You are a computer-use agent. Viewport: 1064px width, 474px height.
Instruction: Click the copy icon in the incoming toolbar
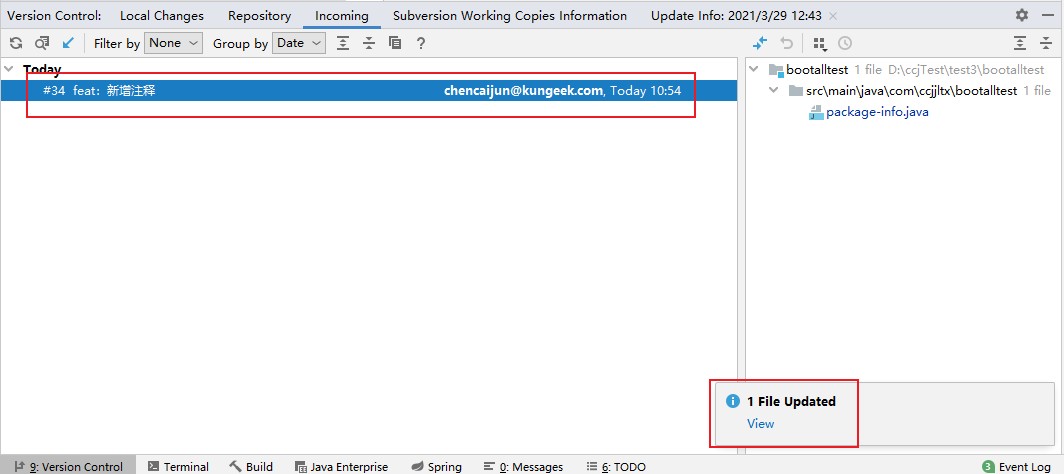pyautogui.click(x=395, y=43)
